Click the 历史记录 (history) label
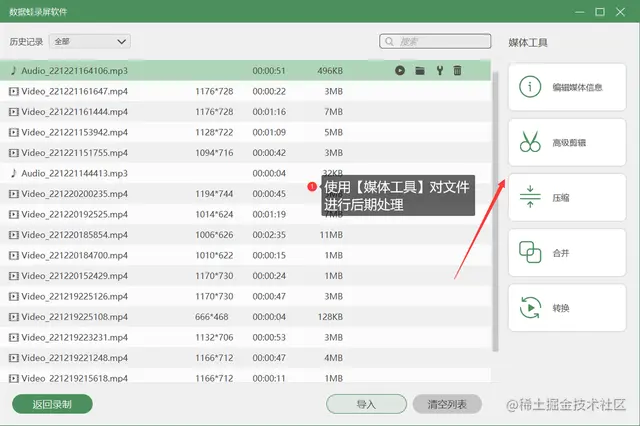This screenshot has height=426, width=640. tap(26, 42)
